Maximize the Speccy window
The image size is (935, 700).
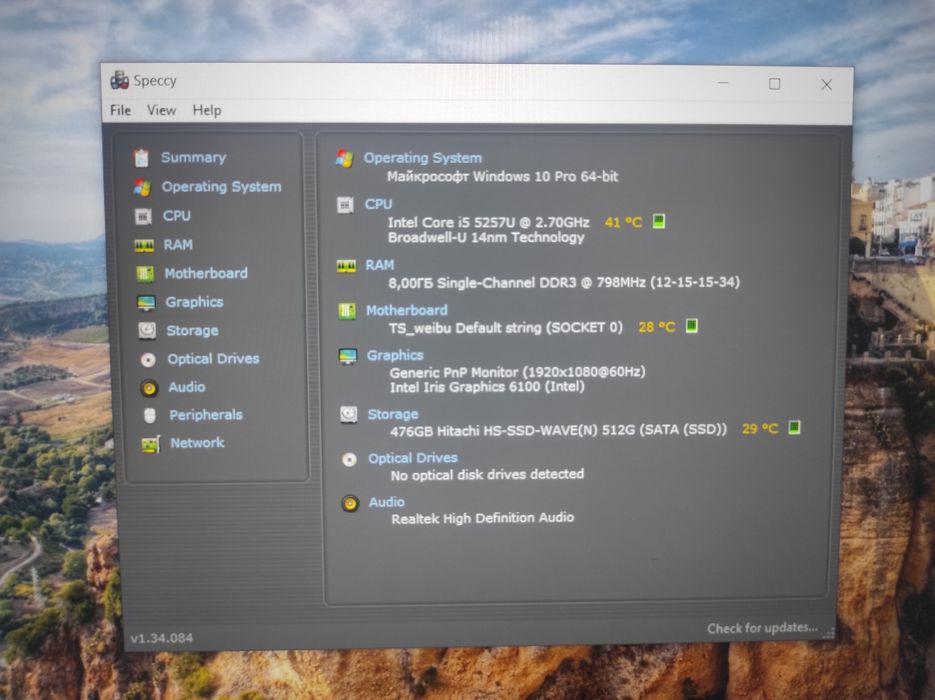[775, 84]
